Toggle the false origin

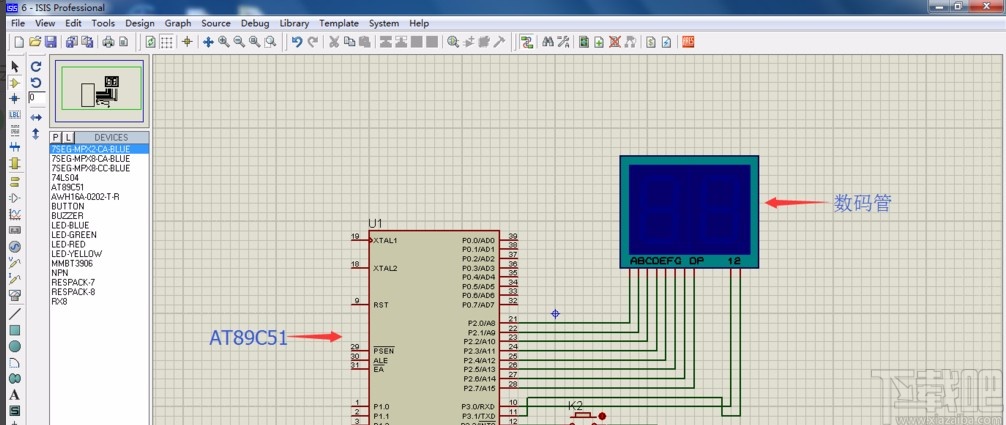187,42
